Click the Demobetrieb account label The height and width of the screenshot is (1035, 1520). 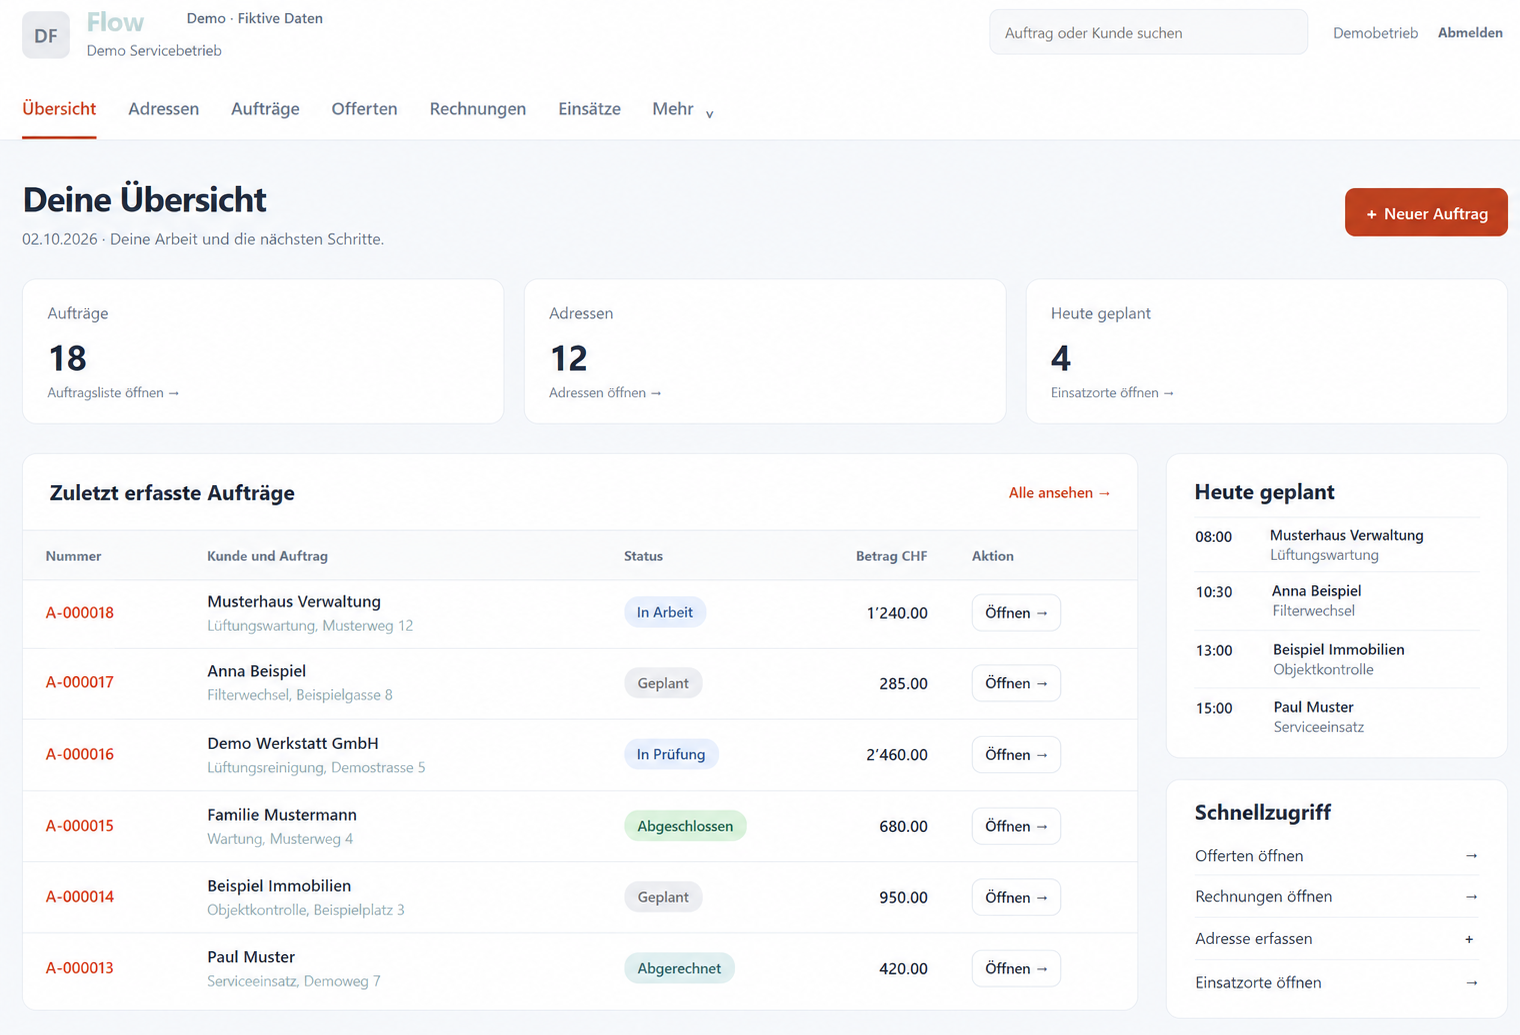click(x=1375, y=33)
